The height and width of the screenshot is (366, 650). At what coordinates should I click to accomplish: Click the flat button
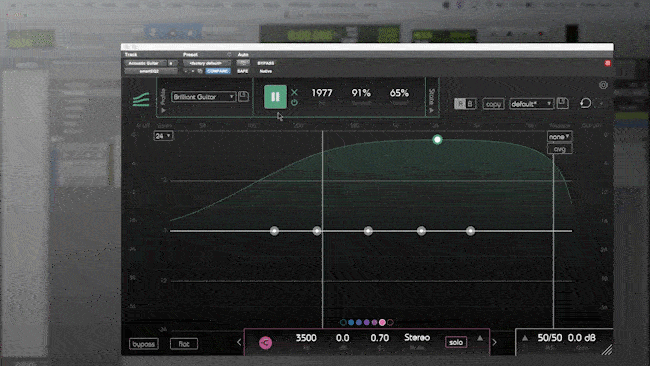tap(184, 344)
